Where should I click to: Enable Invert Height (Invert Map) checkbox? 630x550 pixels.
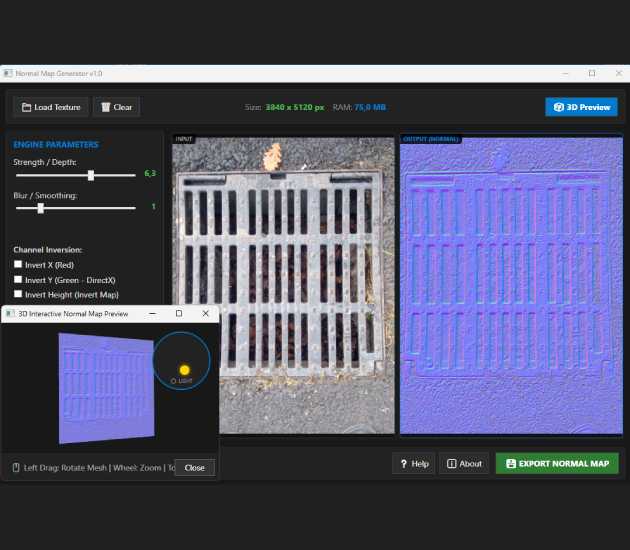point(18,294)
